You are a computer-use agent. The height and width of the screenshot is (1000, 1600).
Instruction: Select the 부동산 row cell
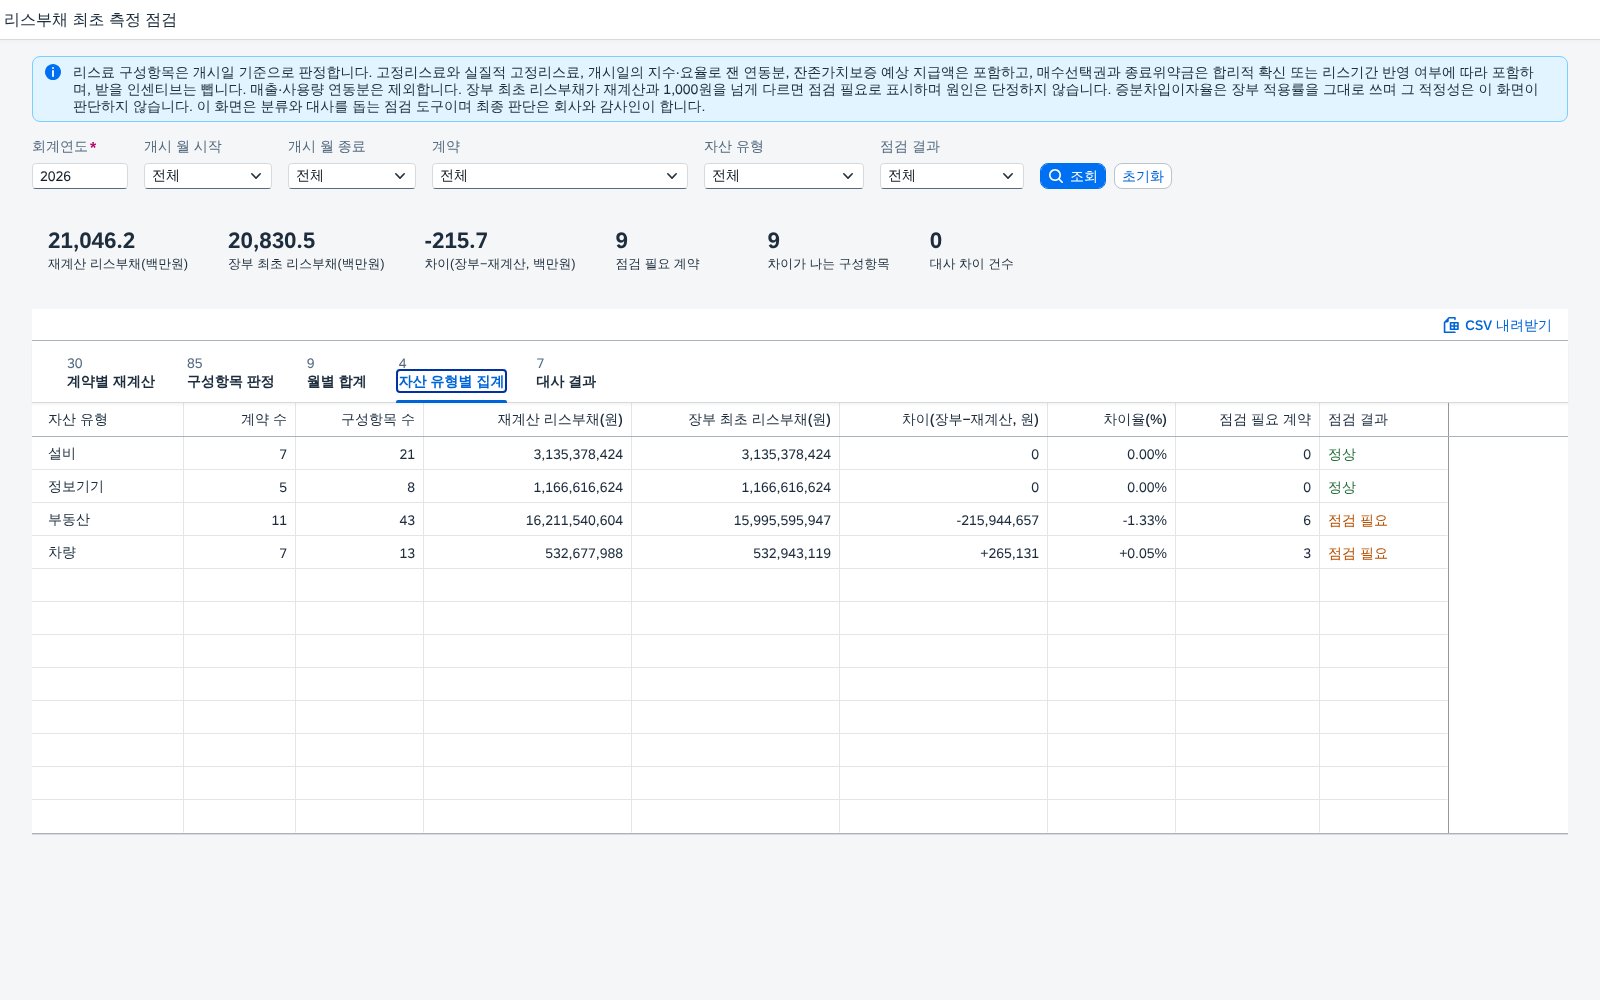108,520
